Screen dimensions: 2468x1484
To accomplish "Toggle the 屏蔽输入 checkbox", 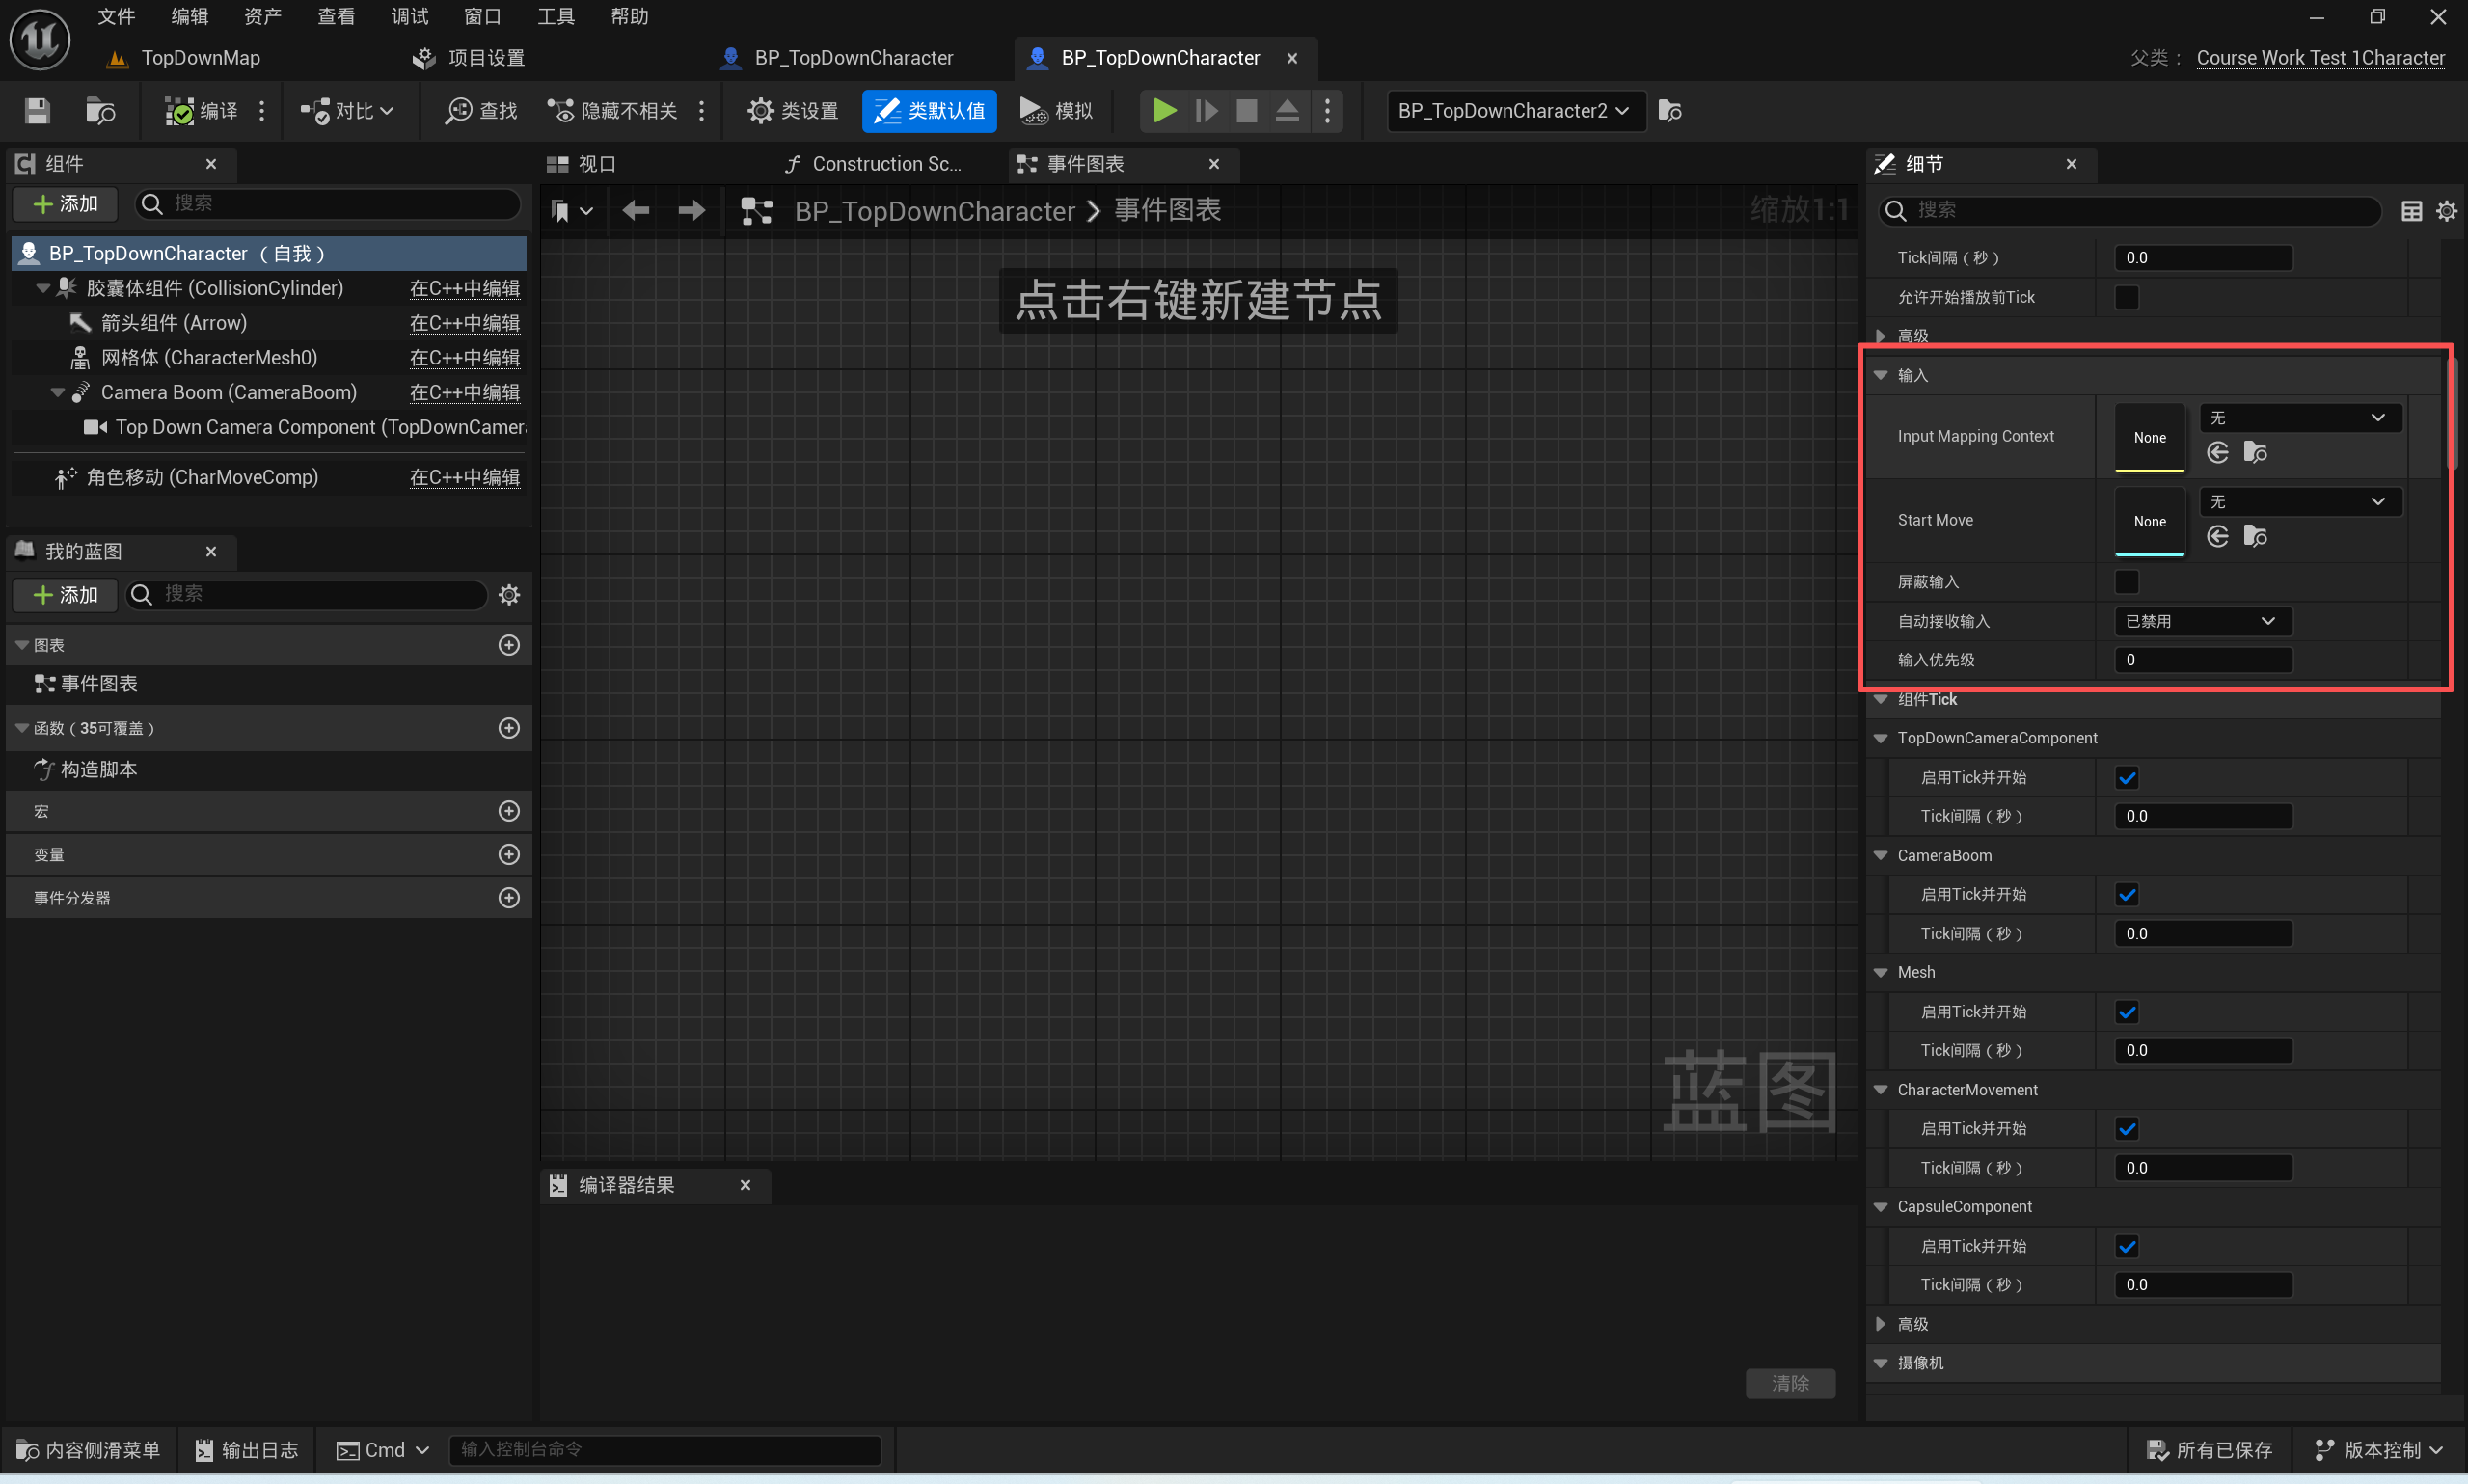I will [x=2126, y=581].
